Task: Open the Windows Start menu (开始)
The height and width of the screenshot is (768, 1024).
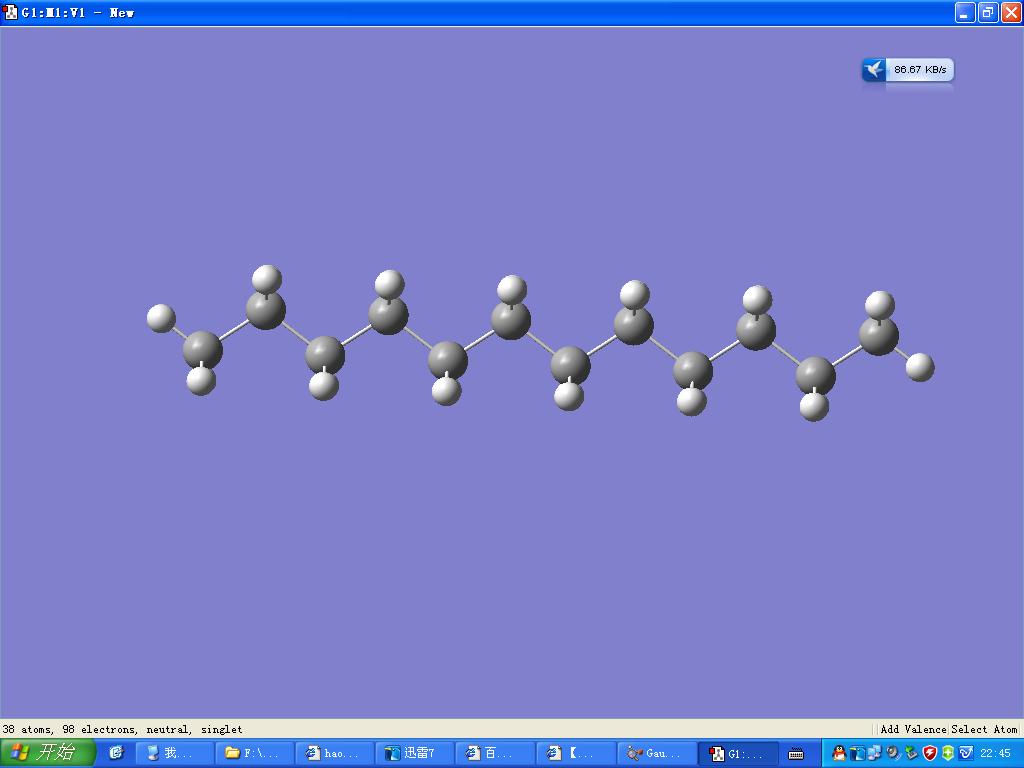Action: (x=48, y=753)
